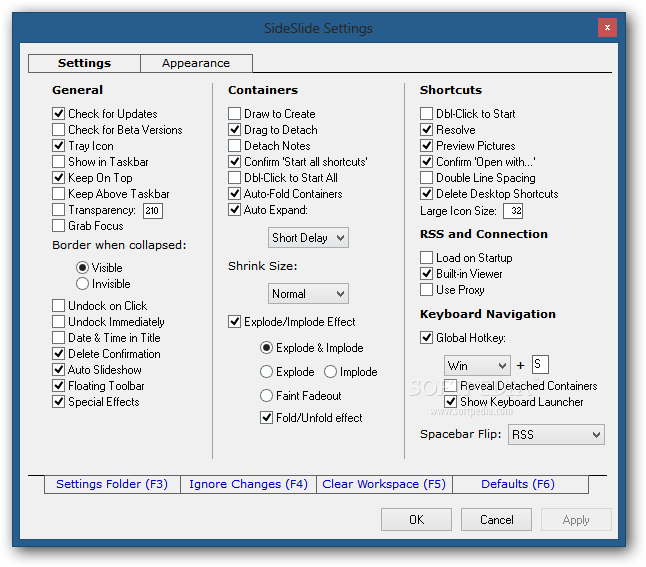The image size is (646, 567).
Task: Toggle Floating Toolbar option
Action: coord(59,386)
